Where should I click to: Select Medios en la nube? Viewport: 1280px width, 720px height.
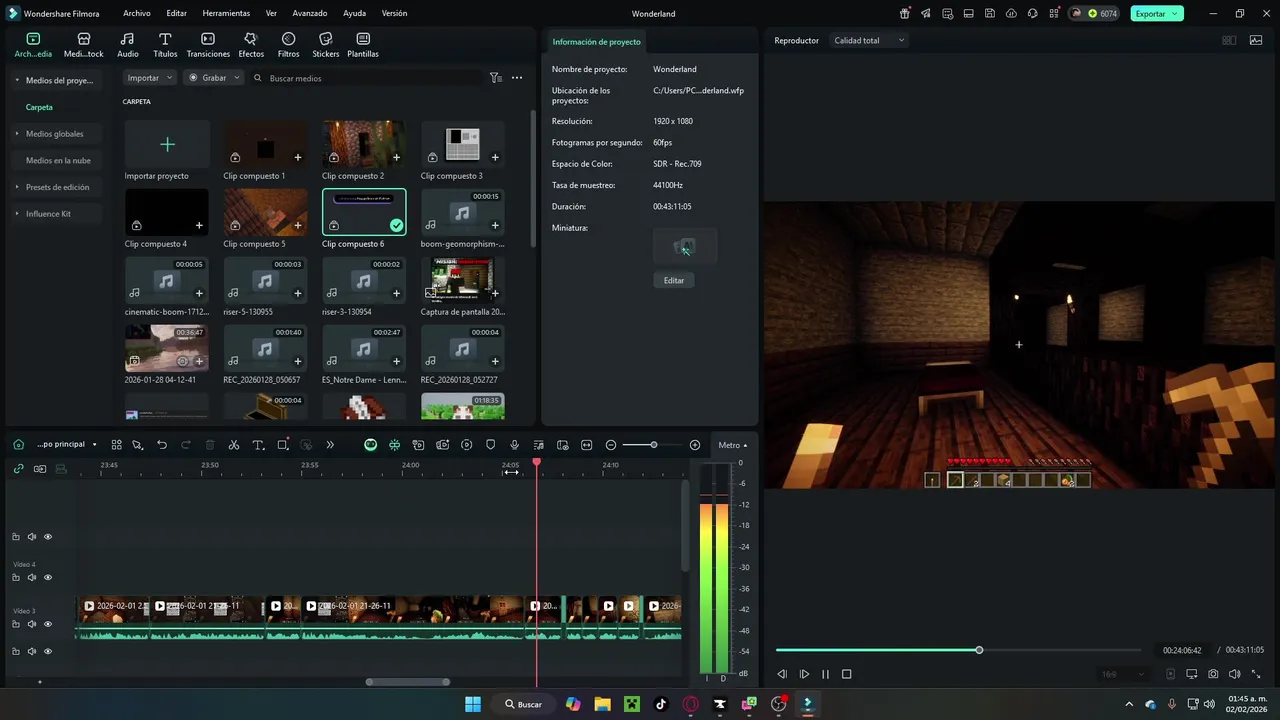pyautogui.click(x=58, y=160)
